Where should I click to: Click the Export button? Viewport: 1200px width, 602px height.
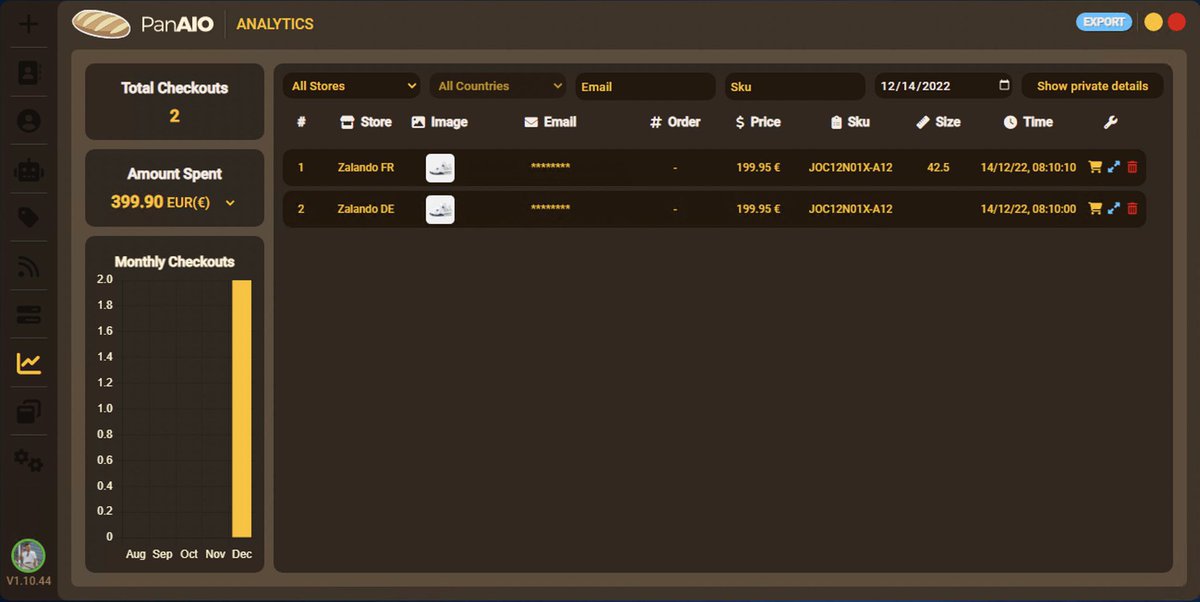pyautogui.click(x=1104, y=22)
